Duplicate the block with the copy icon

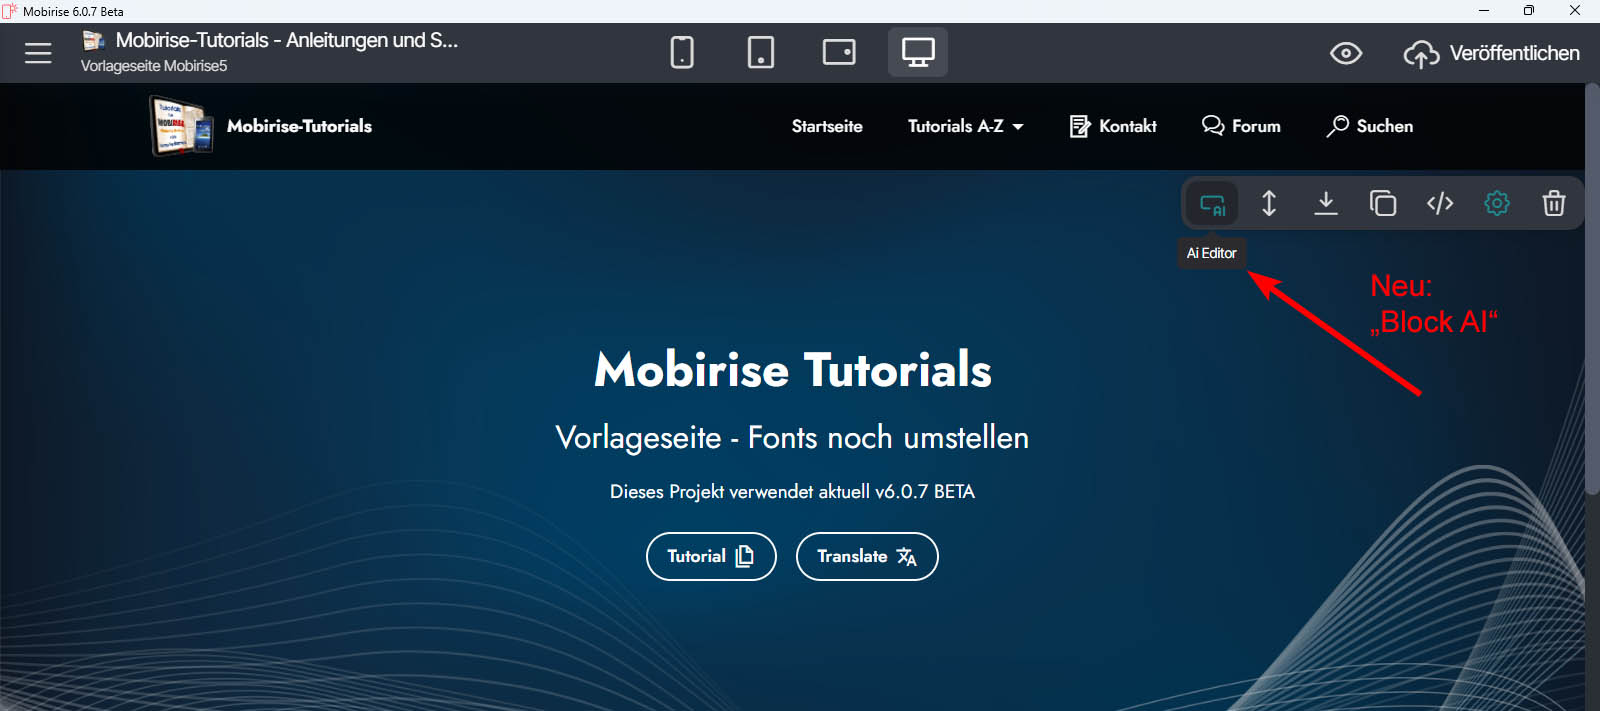click(1383, 204)
